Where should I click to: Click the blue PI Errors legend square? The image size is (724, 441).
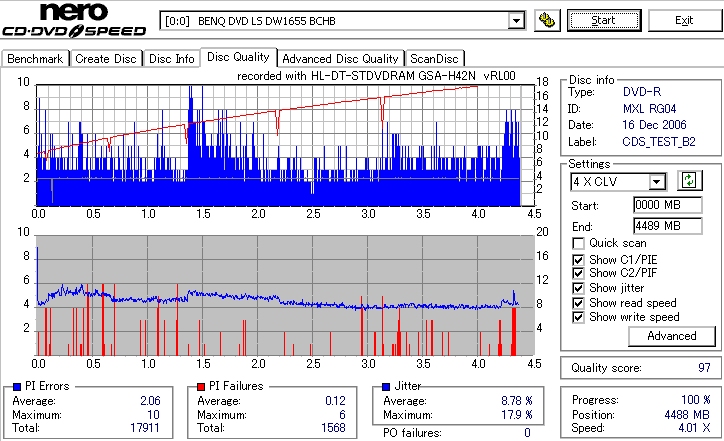17,387
